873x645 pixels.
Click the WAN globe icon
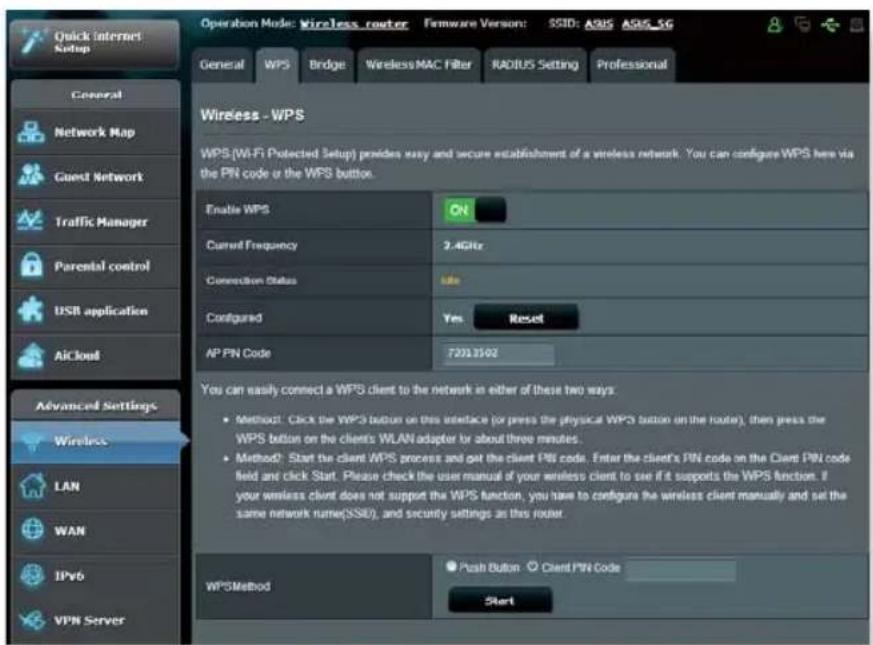pyautogui.click(x=32, y=530)
